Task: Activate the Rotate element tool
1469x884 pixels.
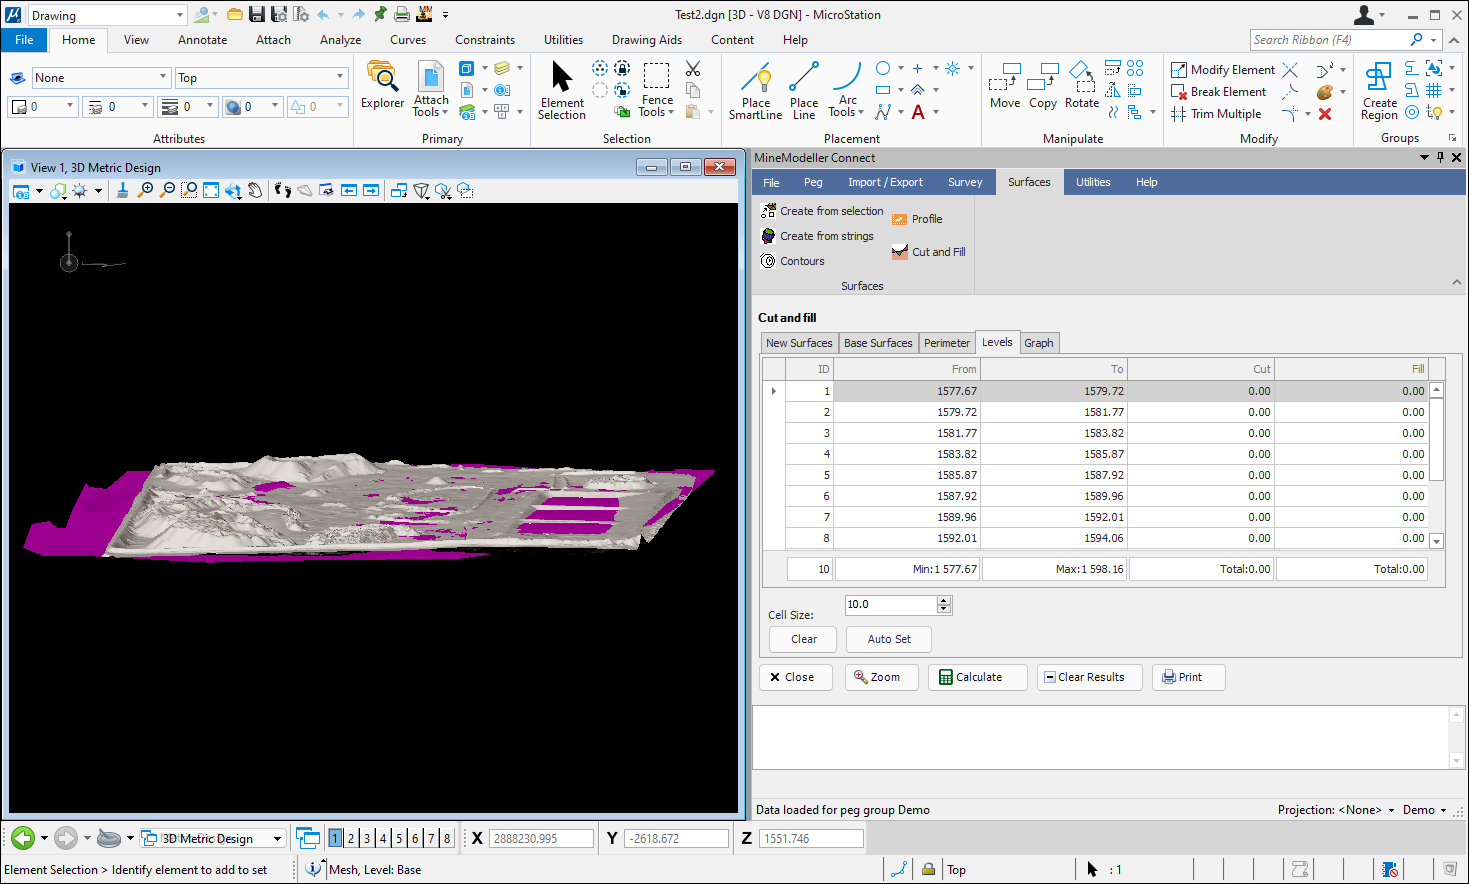Action: pyautogui.click(x=1082, y=86)
